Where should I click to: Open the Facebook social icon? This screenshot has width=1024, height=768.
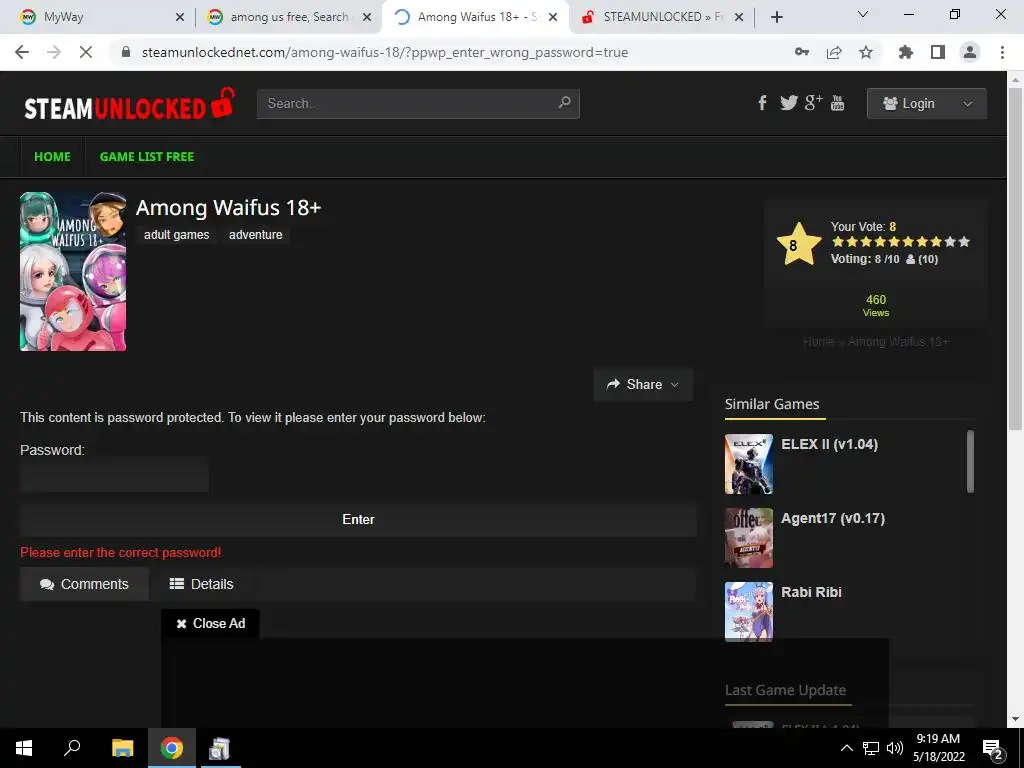point(762,103)
